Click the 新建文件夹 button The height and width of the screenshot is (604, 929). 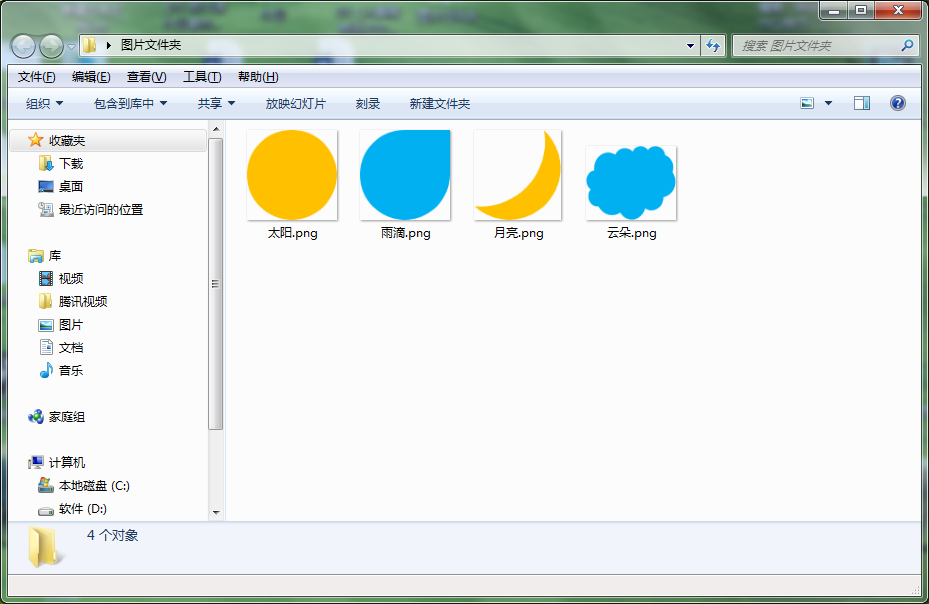point(440,104)
